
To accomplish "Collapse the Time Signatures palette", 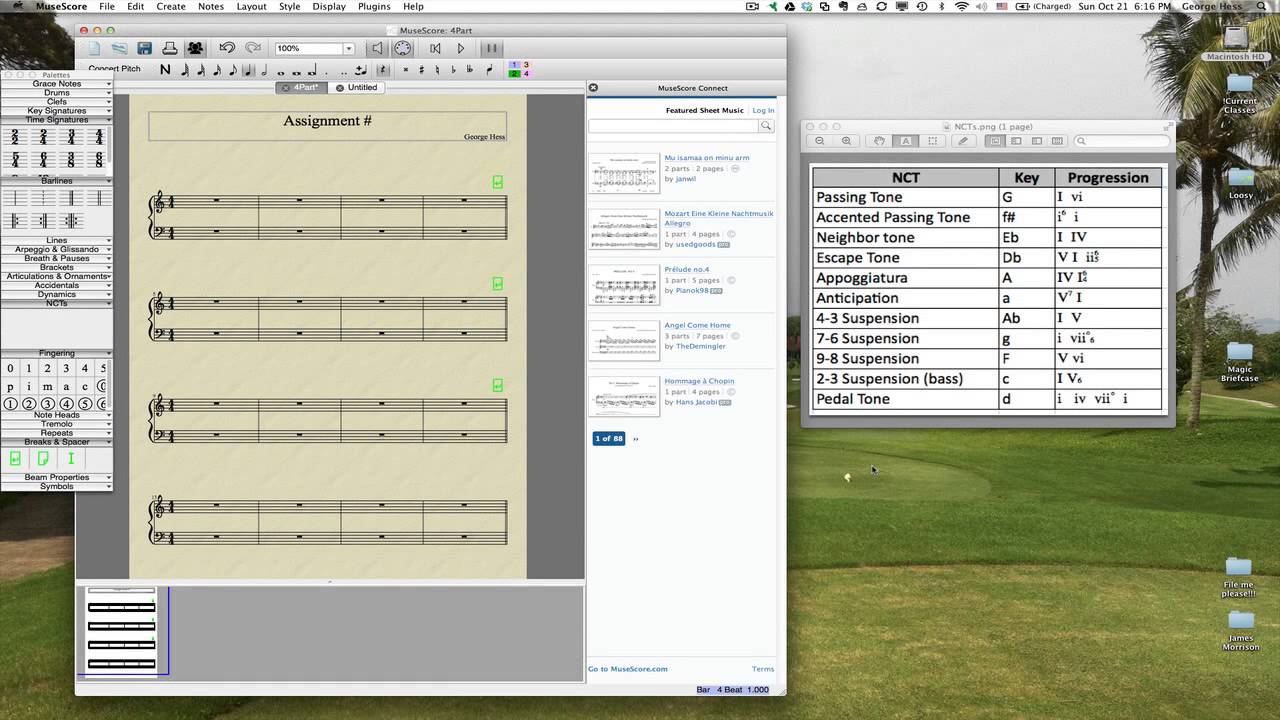I will click(57, 120).
